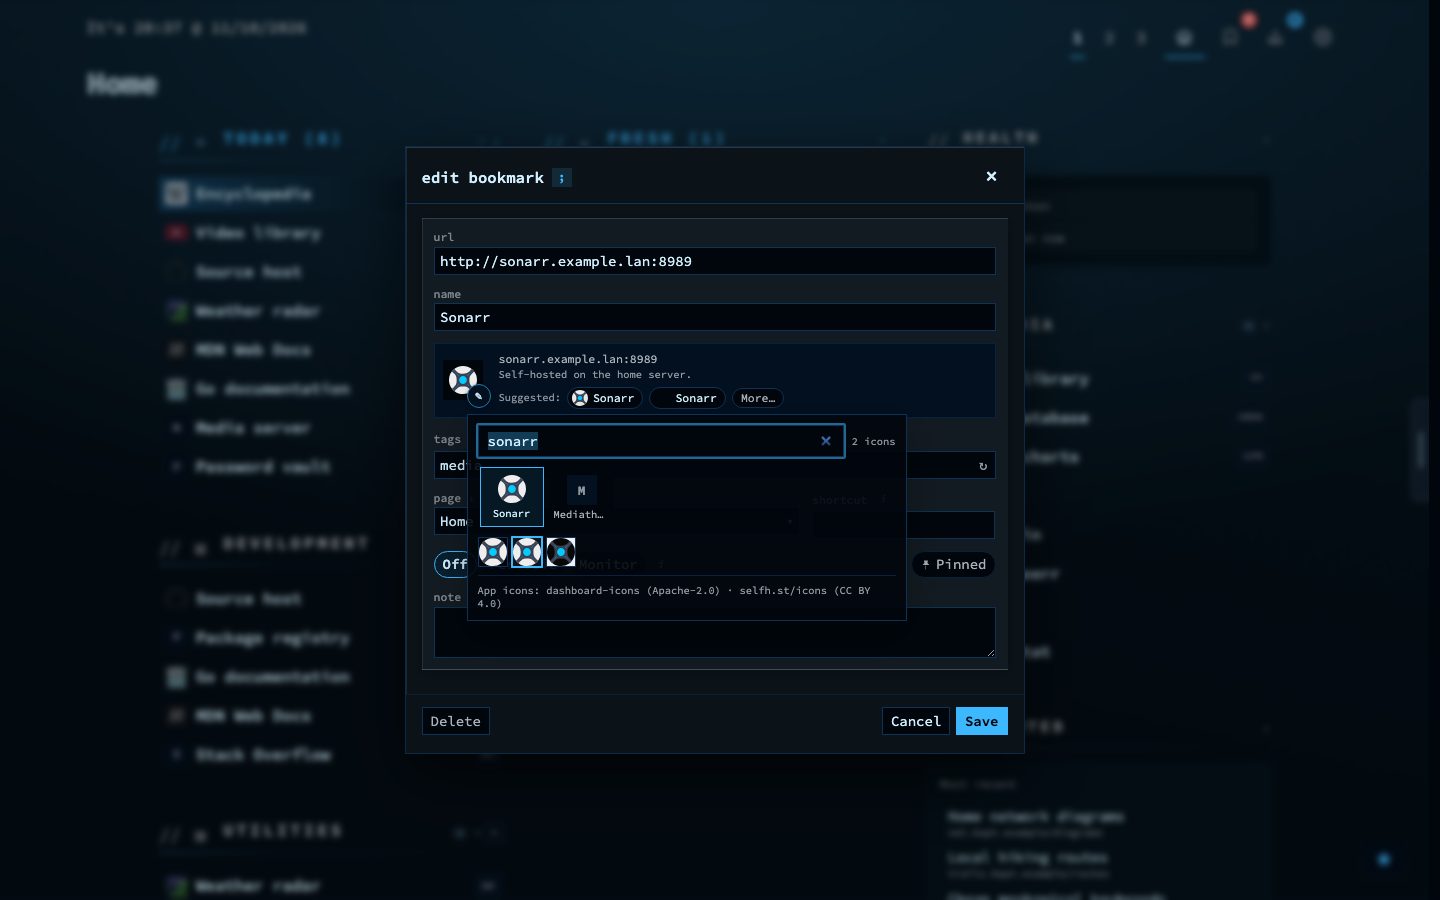
Task: Click into the note text area
Action: 715,632
